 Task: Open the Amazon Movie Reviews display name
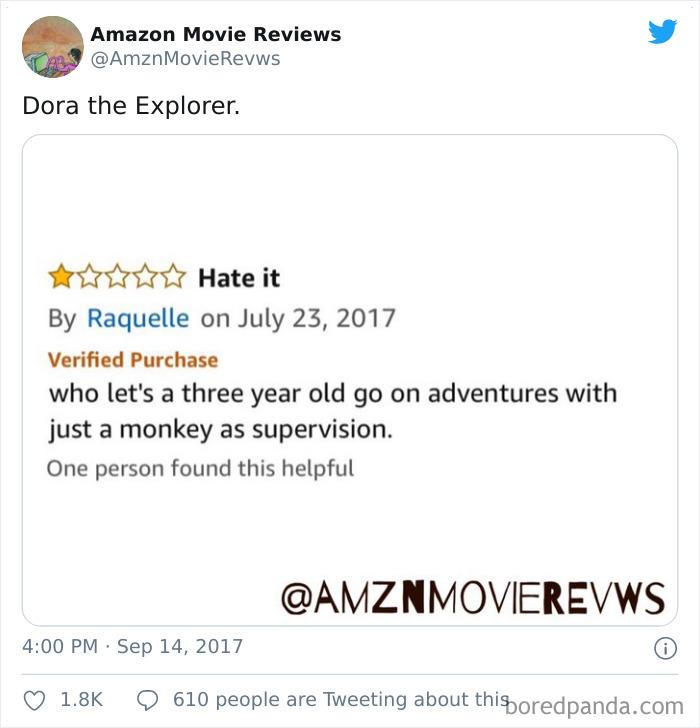[x=216, y=34]
